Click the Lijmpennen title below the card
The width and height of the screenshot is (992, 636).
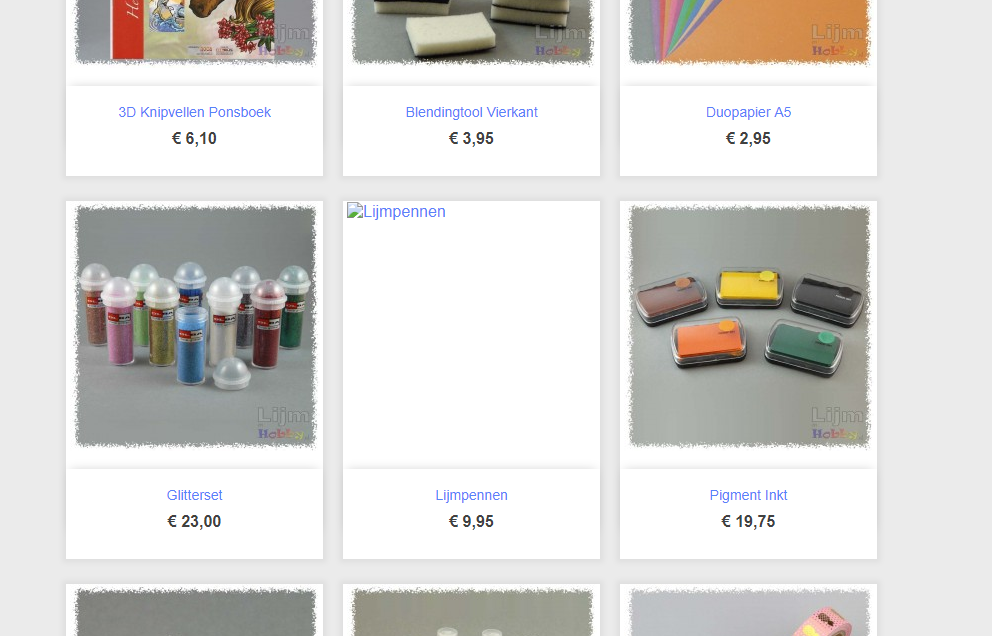[471, 496]
